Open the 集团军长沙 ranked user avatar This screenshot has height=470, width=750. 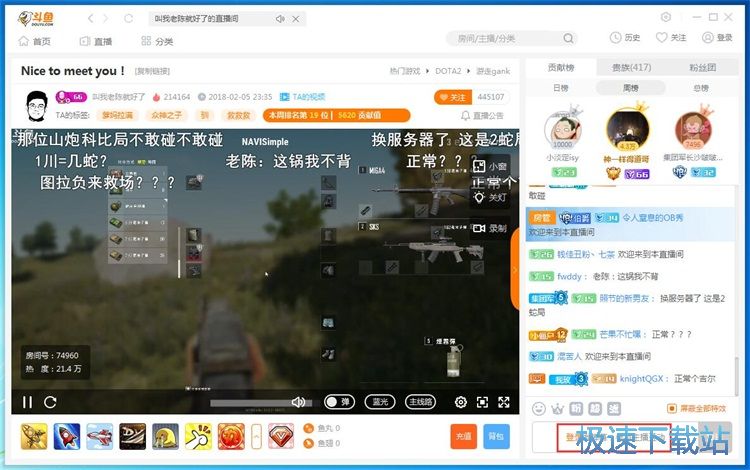coord(693,130)
